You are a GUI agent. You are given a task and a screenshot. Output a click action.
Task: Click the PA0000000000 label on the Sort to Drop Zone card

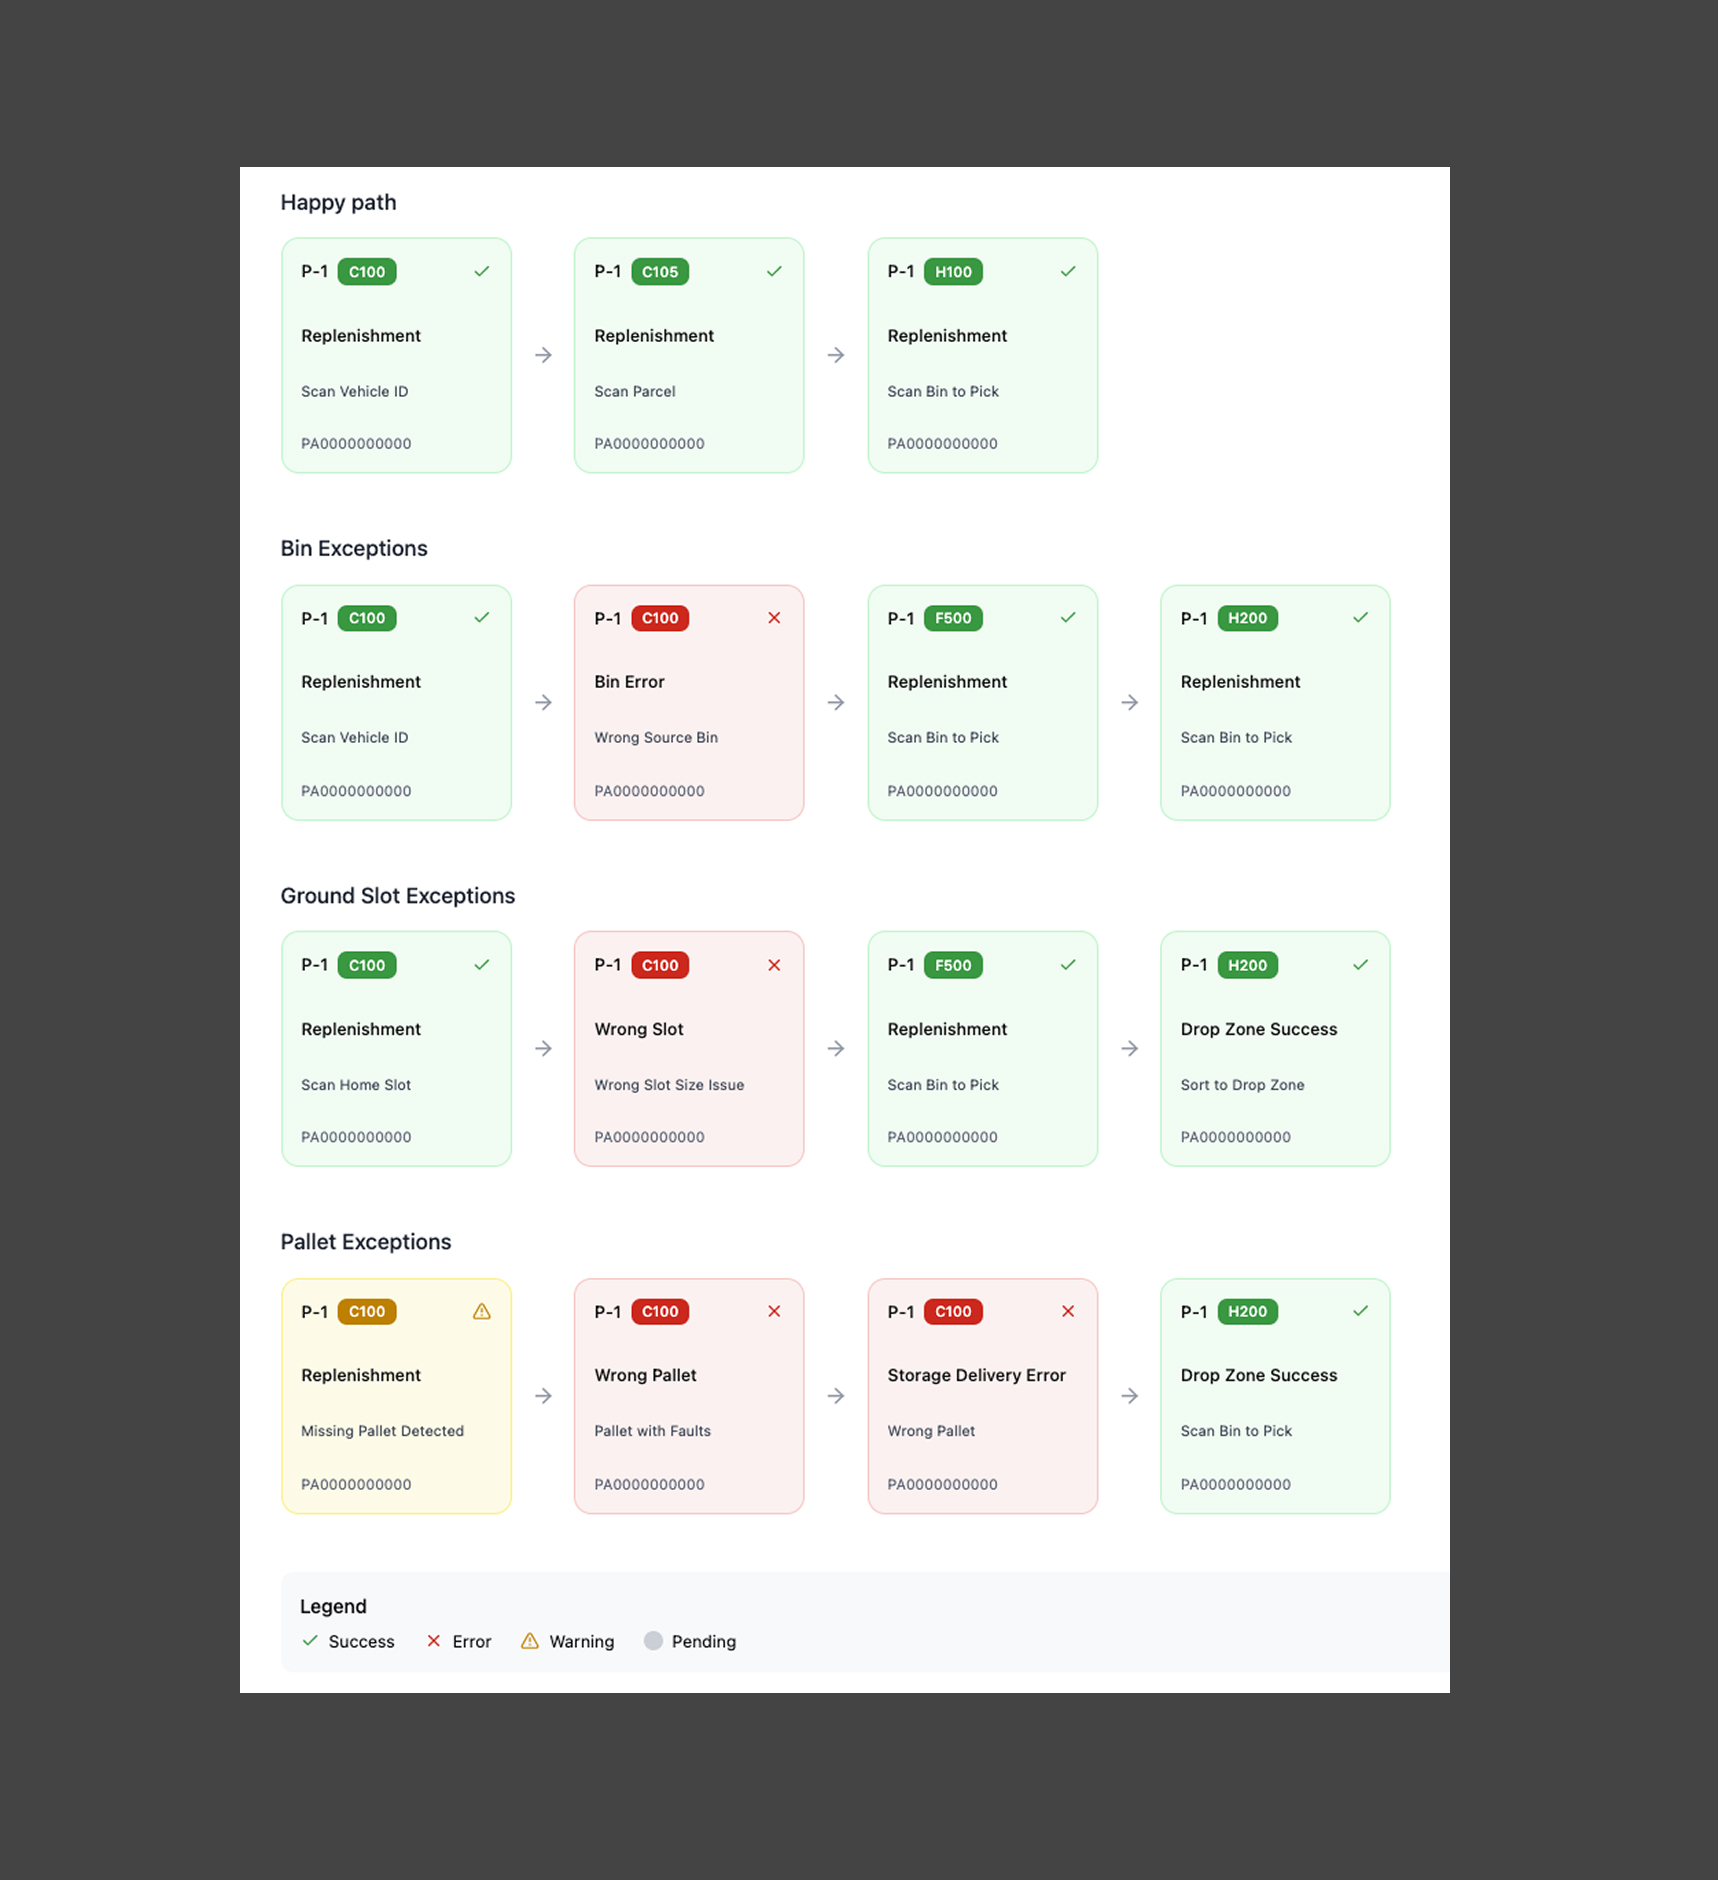[1235, 1137]
